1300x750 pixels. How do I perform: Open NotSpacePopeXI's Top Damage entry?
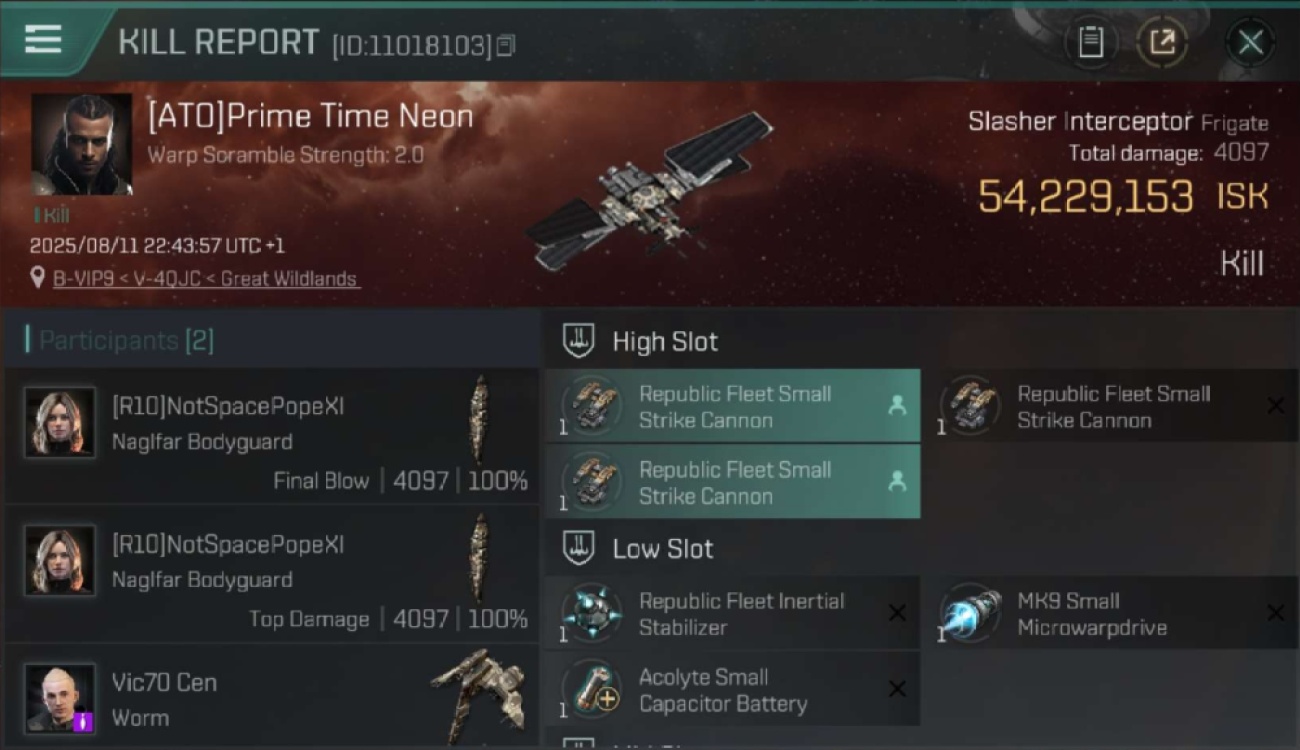pyautogui.click(x=272, y=574)
